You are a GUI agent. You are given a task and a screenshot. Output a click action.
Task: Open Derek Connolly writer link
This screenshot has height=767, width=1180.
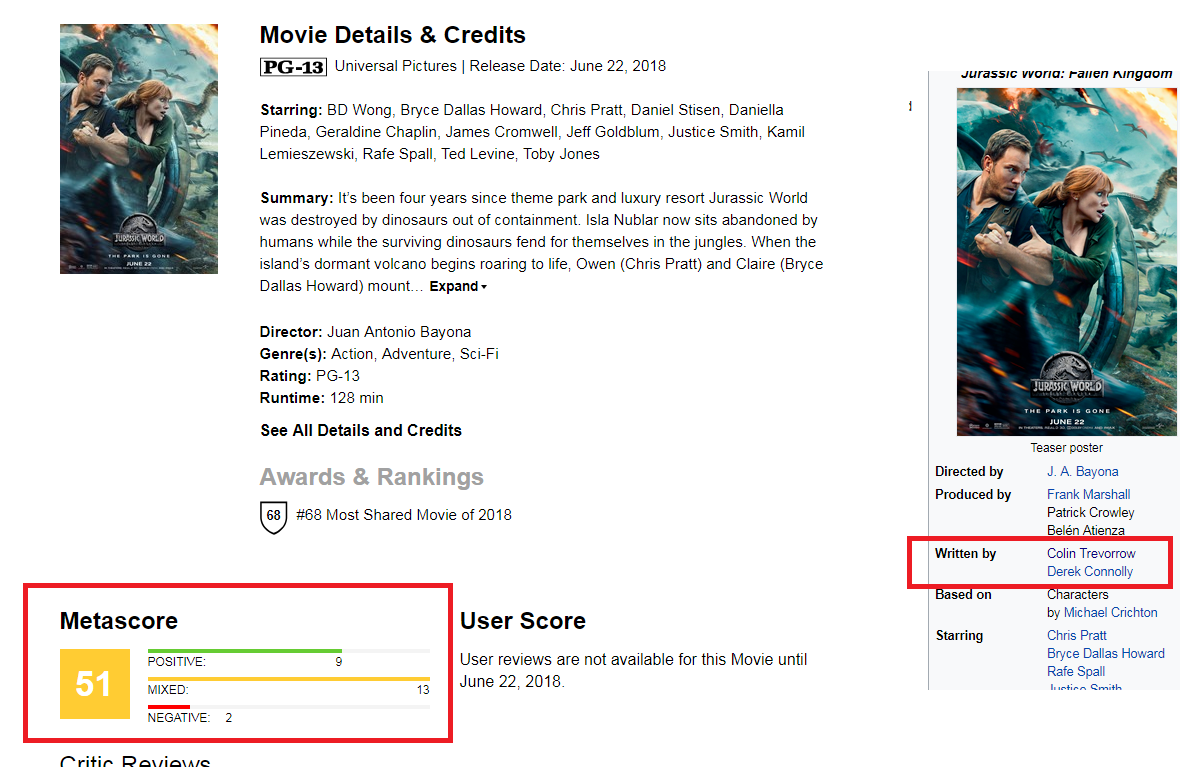point(1090,571)
